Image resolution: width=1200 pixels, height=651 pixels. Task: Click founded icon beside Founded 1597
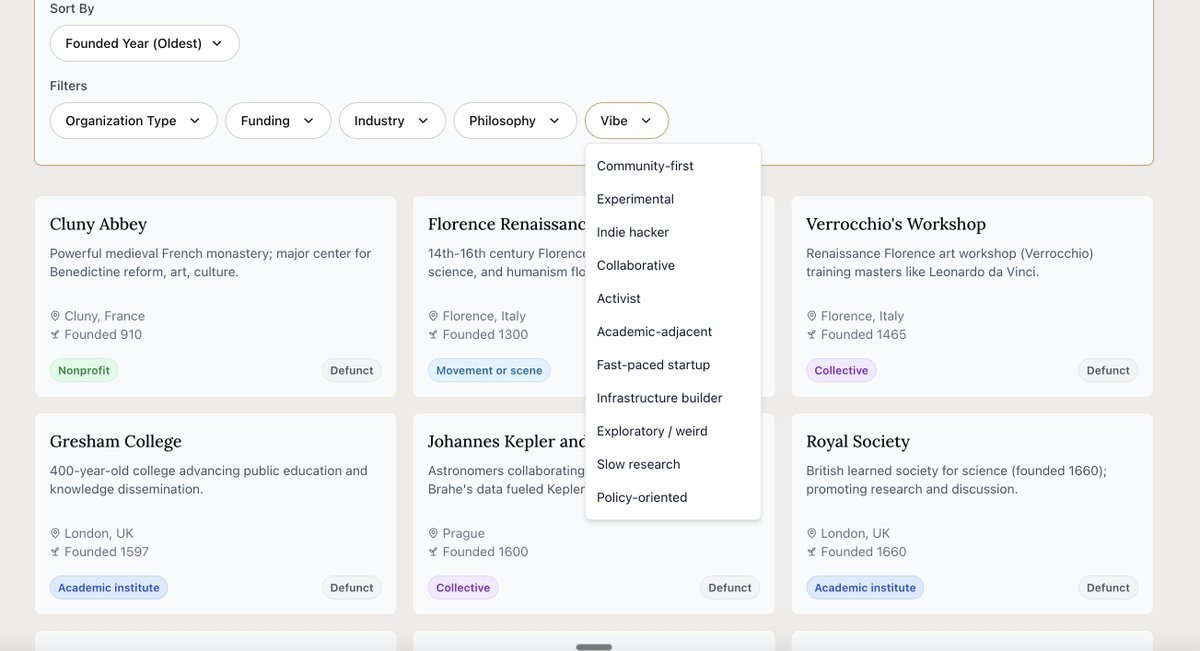click(56, 552)
